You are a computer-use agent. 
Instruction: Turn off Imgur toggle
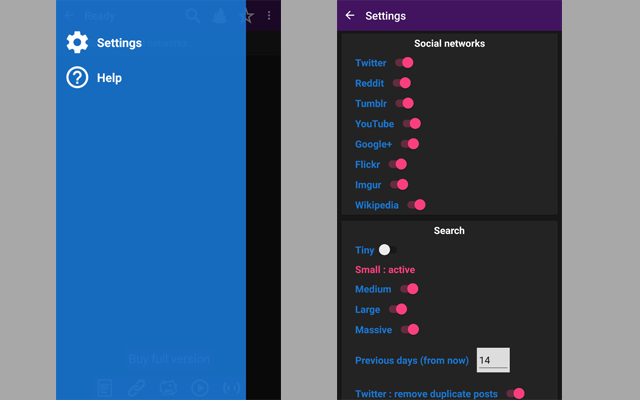[399, 184]
